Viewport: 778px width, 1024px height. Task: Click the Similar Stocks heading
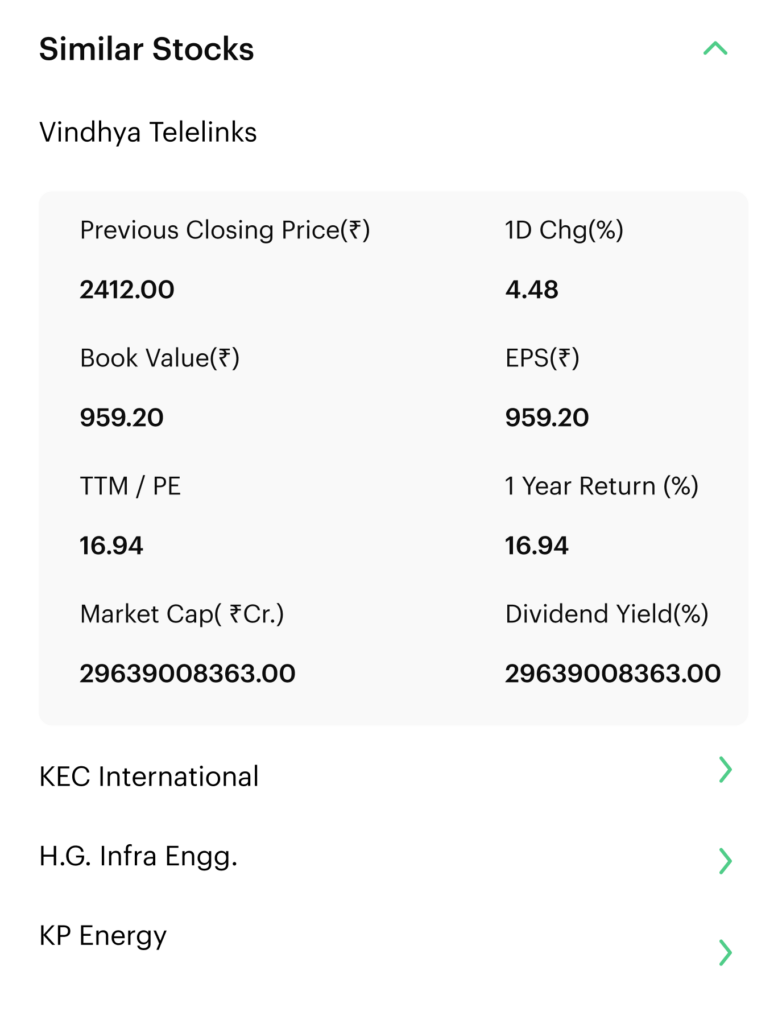(146, 49)
